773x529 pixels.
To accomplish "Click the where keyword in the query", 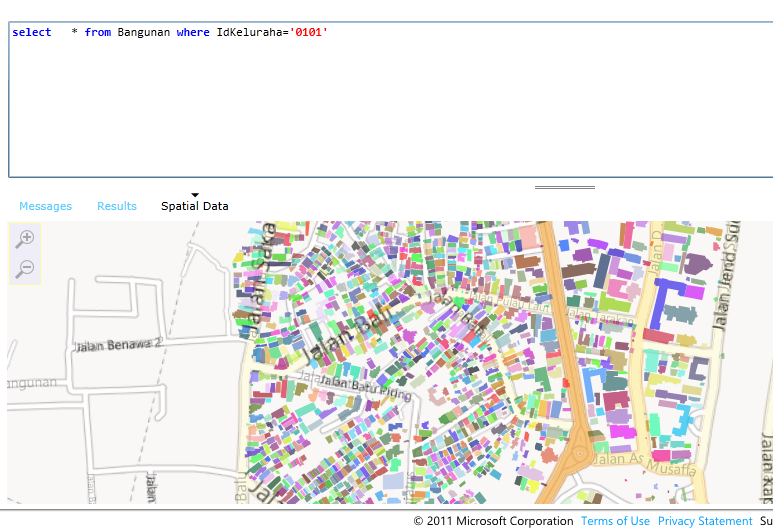I will (x=193, y=33).
